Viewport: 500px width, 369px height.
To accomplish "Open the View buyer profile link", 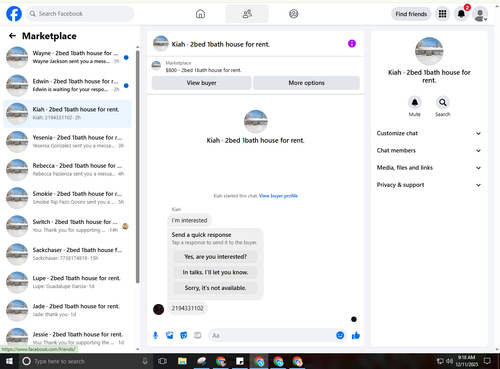I will tap(278, 196).
